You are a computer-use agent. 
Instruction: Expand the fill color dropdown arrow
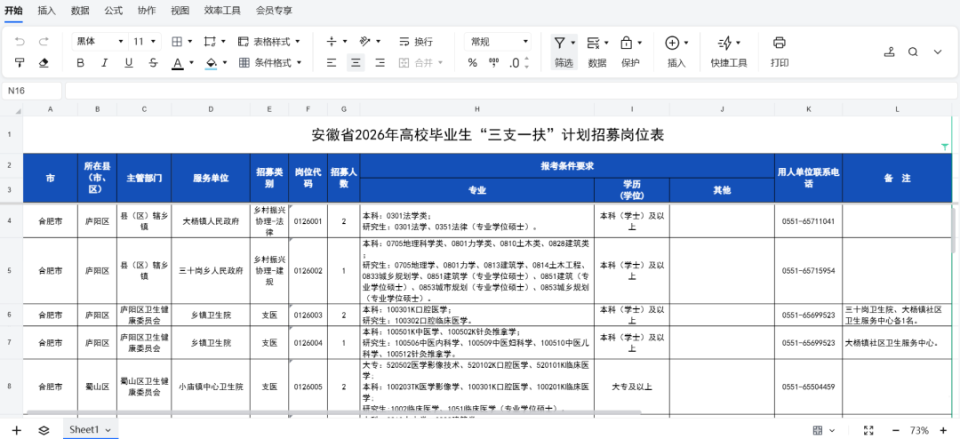(x=225, y=62)
